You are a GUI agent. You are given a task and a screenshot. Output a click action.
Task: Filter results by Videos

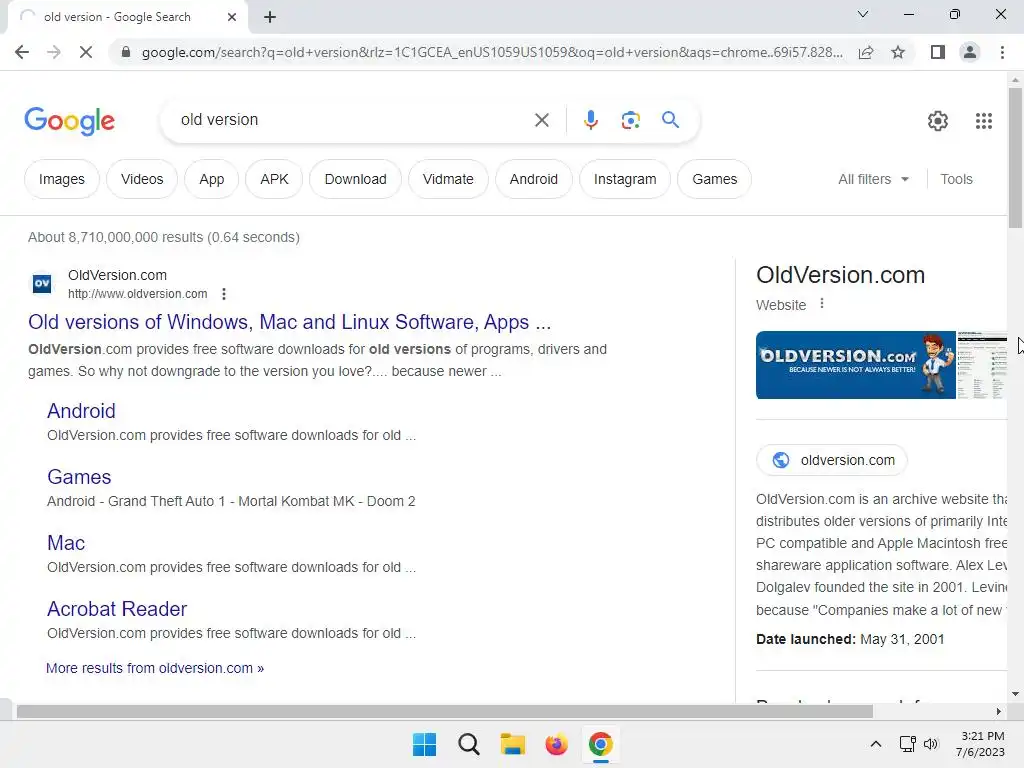[142, 179]
